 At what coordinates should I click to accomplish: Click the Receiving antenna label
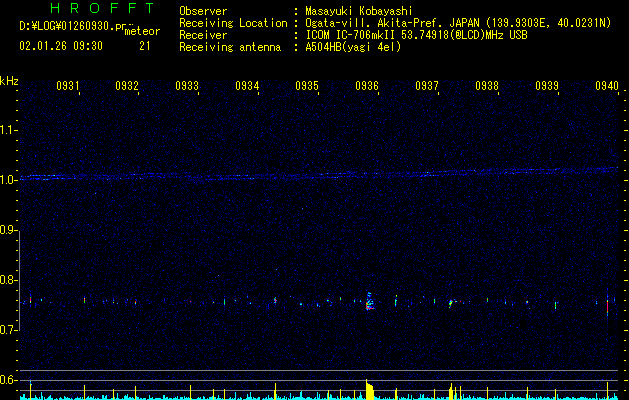click(x=230, y=47)
